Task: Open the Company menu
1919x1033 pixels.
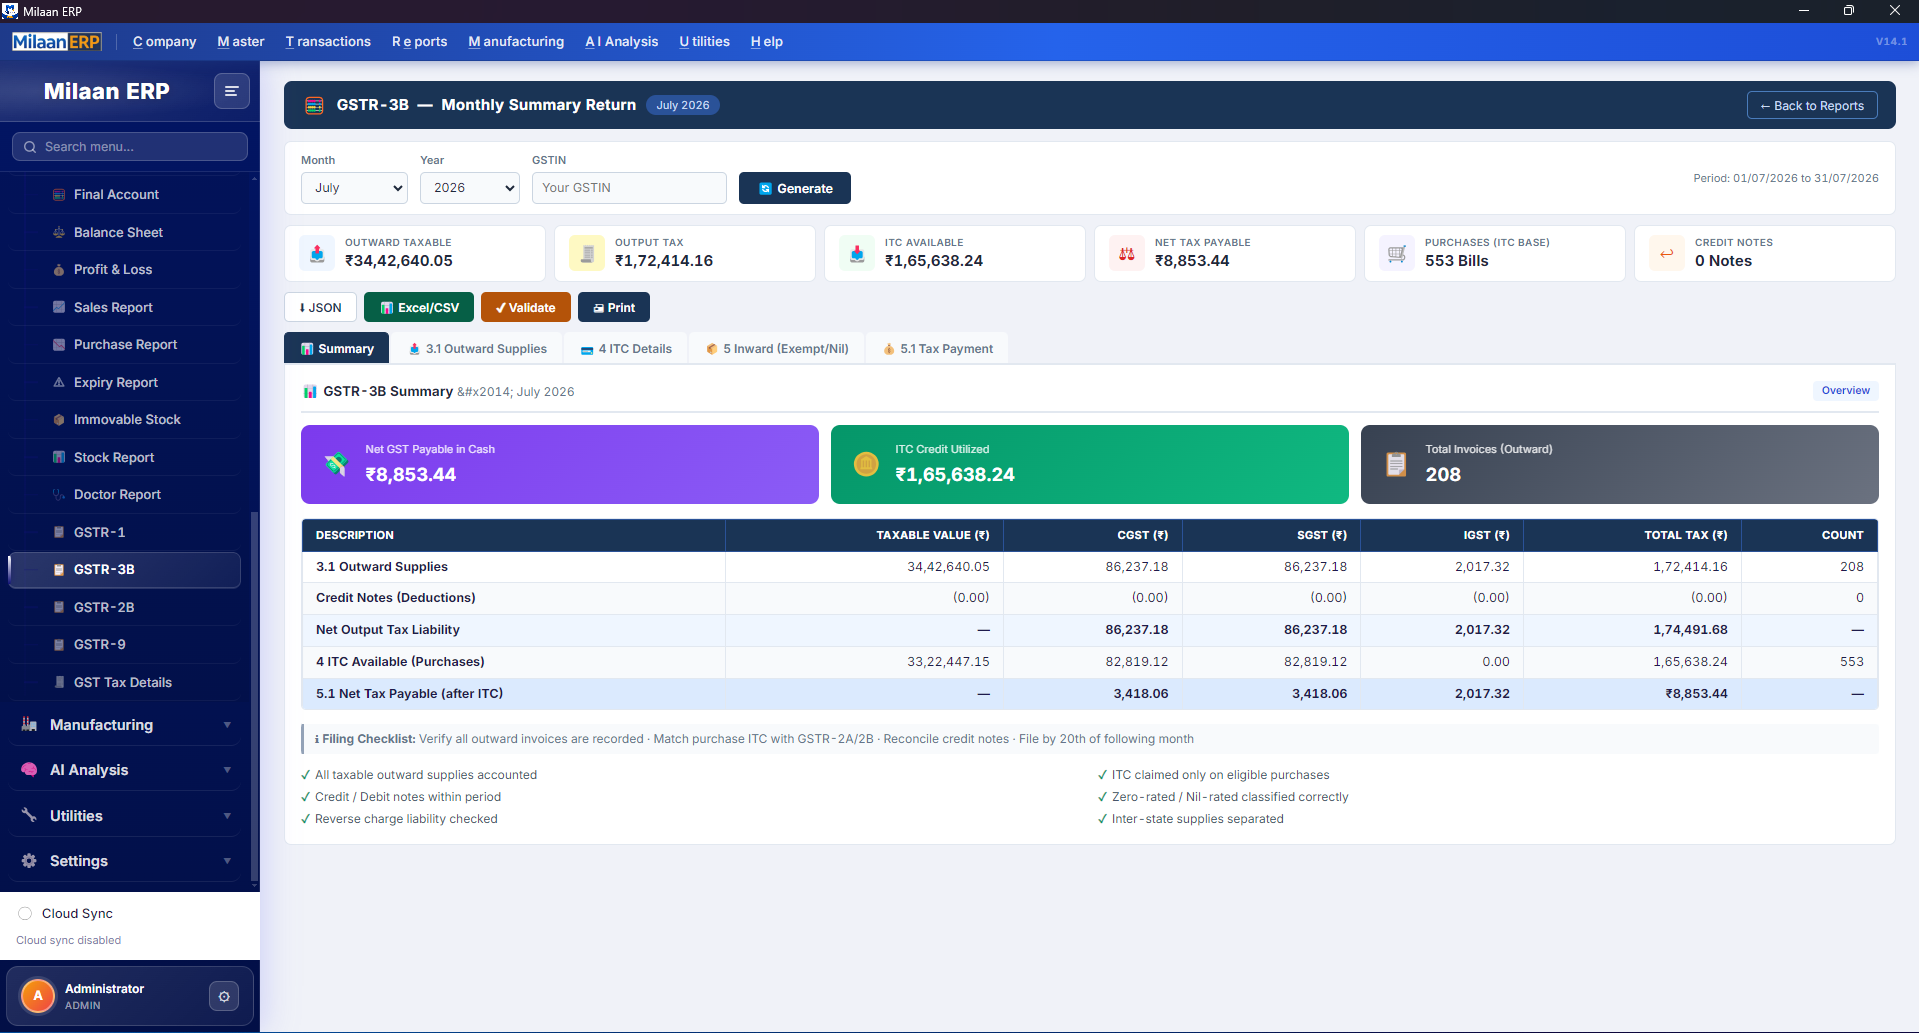Action: point(164,42)
